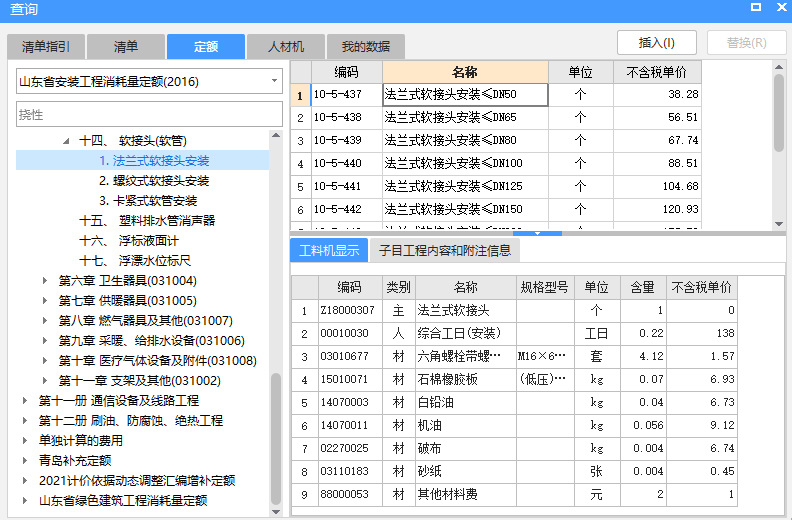This screenshot has width=792, height=520.
Task: Click quota table scrollbar up arrow
Action: click(779, 67)
